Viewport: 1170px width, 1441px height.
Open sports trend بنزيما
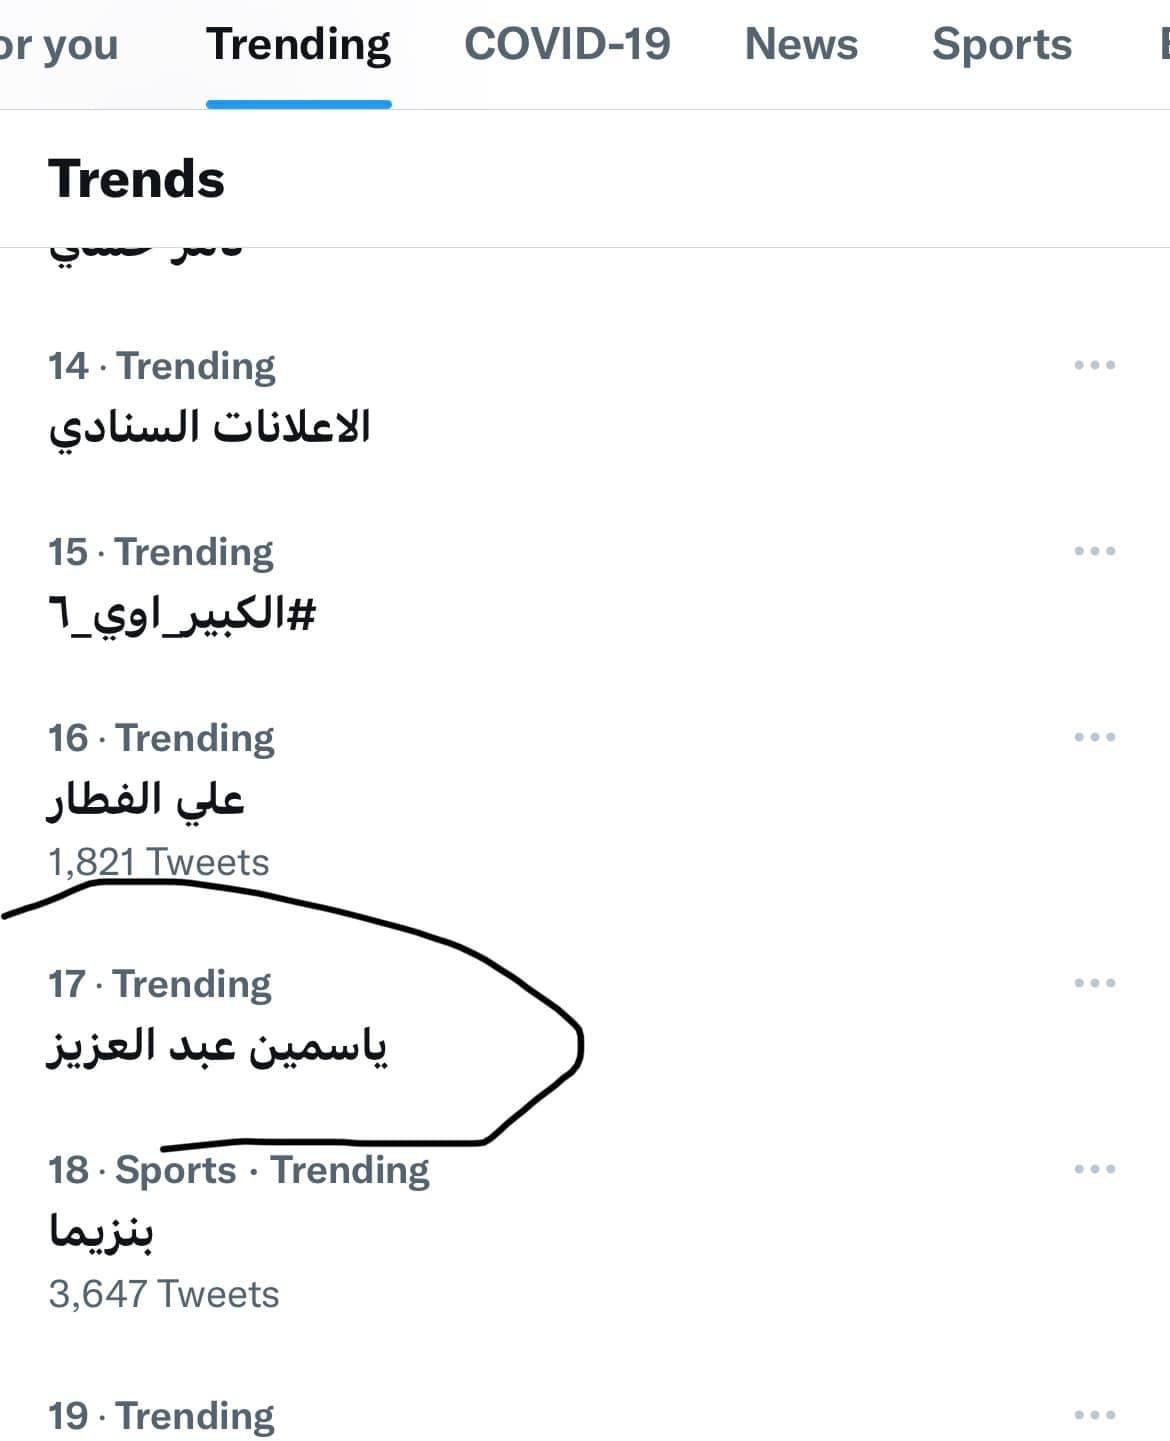101,1232
